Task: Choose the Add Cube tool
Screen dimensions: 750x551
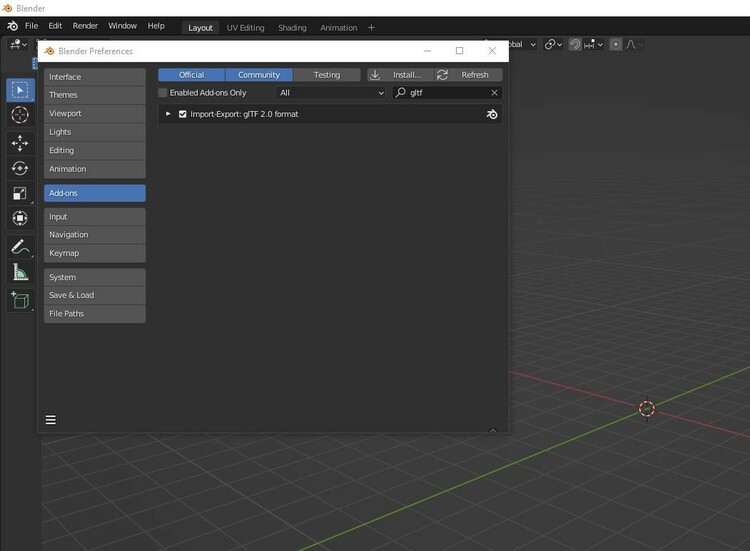Action: point(20,299)
